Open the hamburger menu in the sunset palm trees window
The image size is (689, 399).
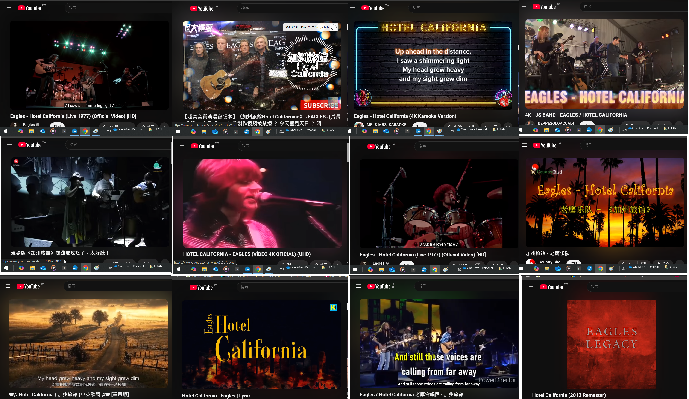coord(524,145)
